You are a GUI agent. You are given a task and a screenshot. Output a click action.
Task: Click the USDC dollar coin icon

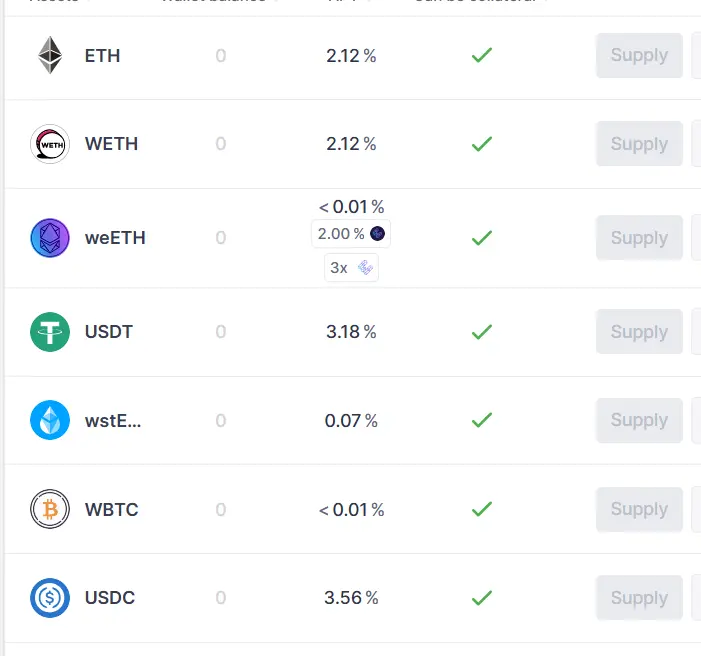coord(50,598)
